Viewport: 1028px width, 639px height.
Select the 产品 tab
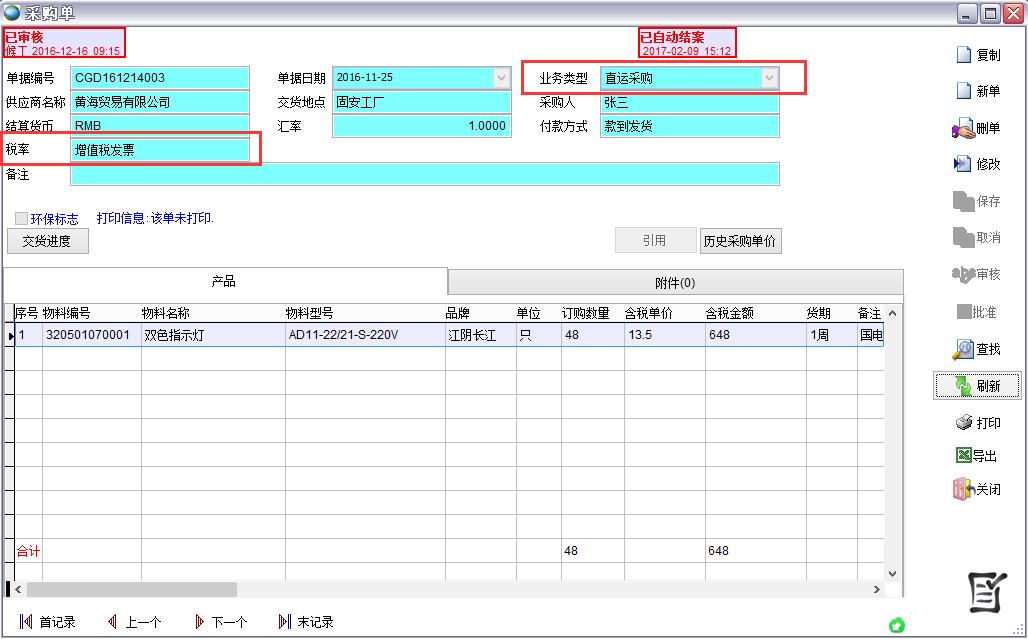221,281
